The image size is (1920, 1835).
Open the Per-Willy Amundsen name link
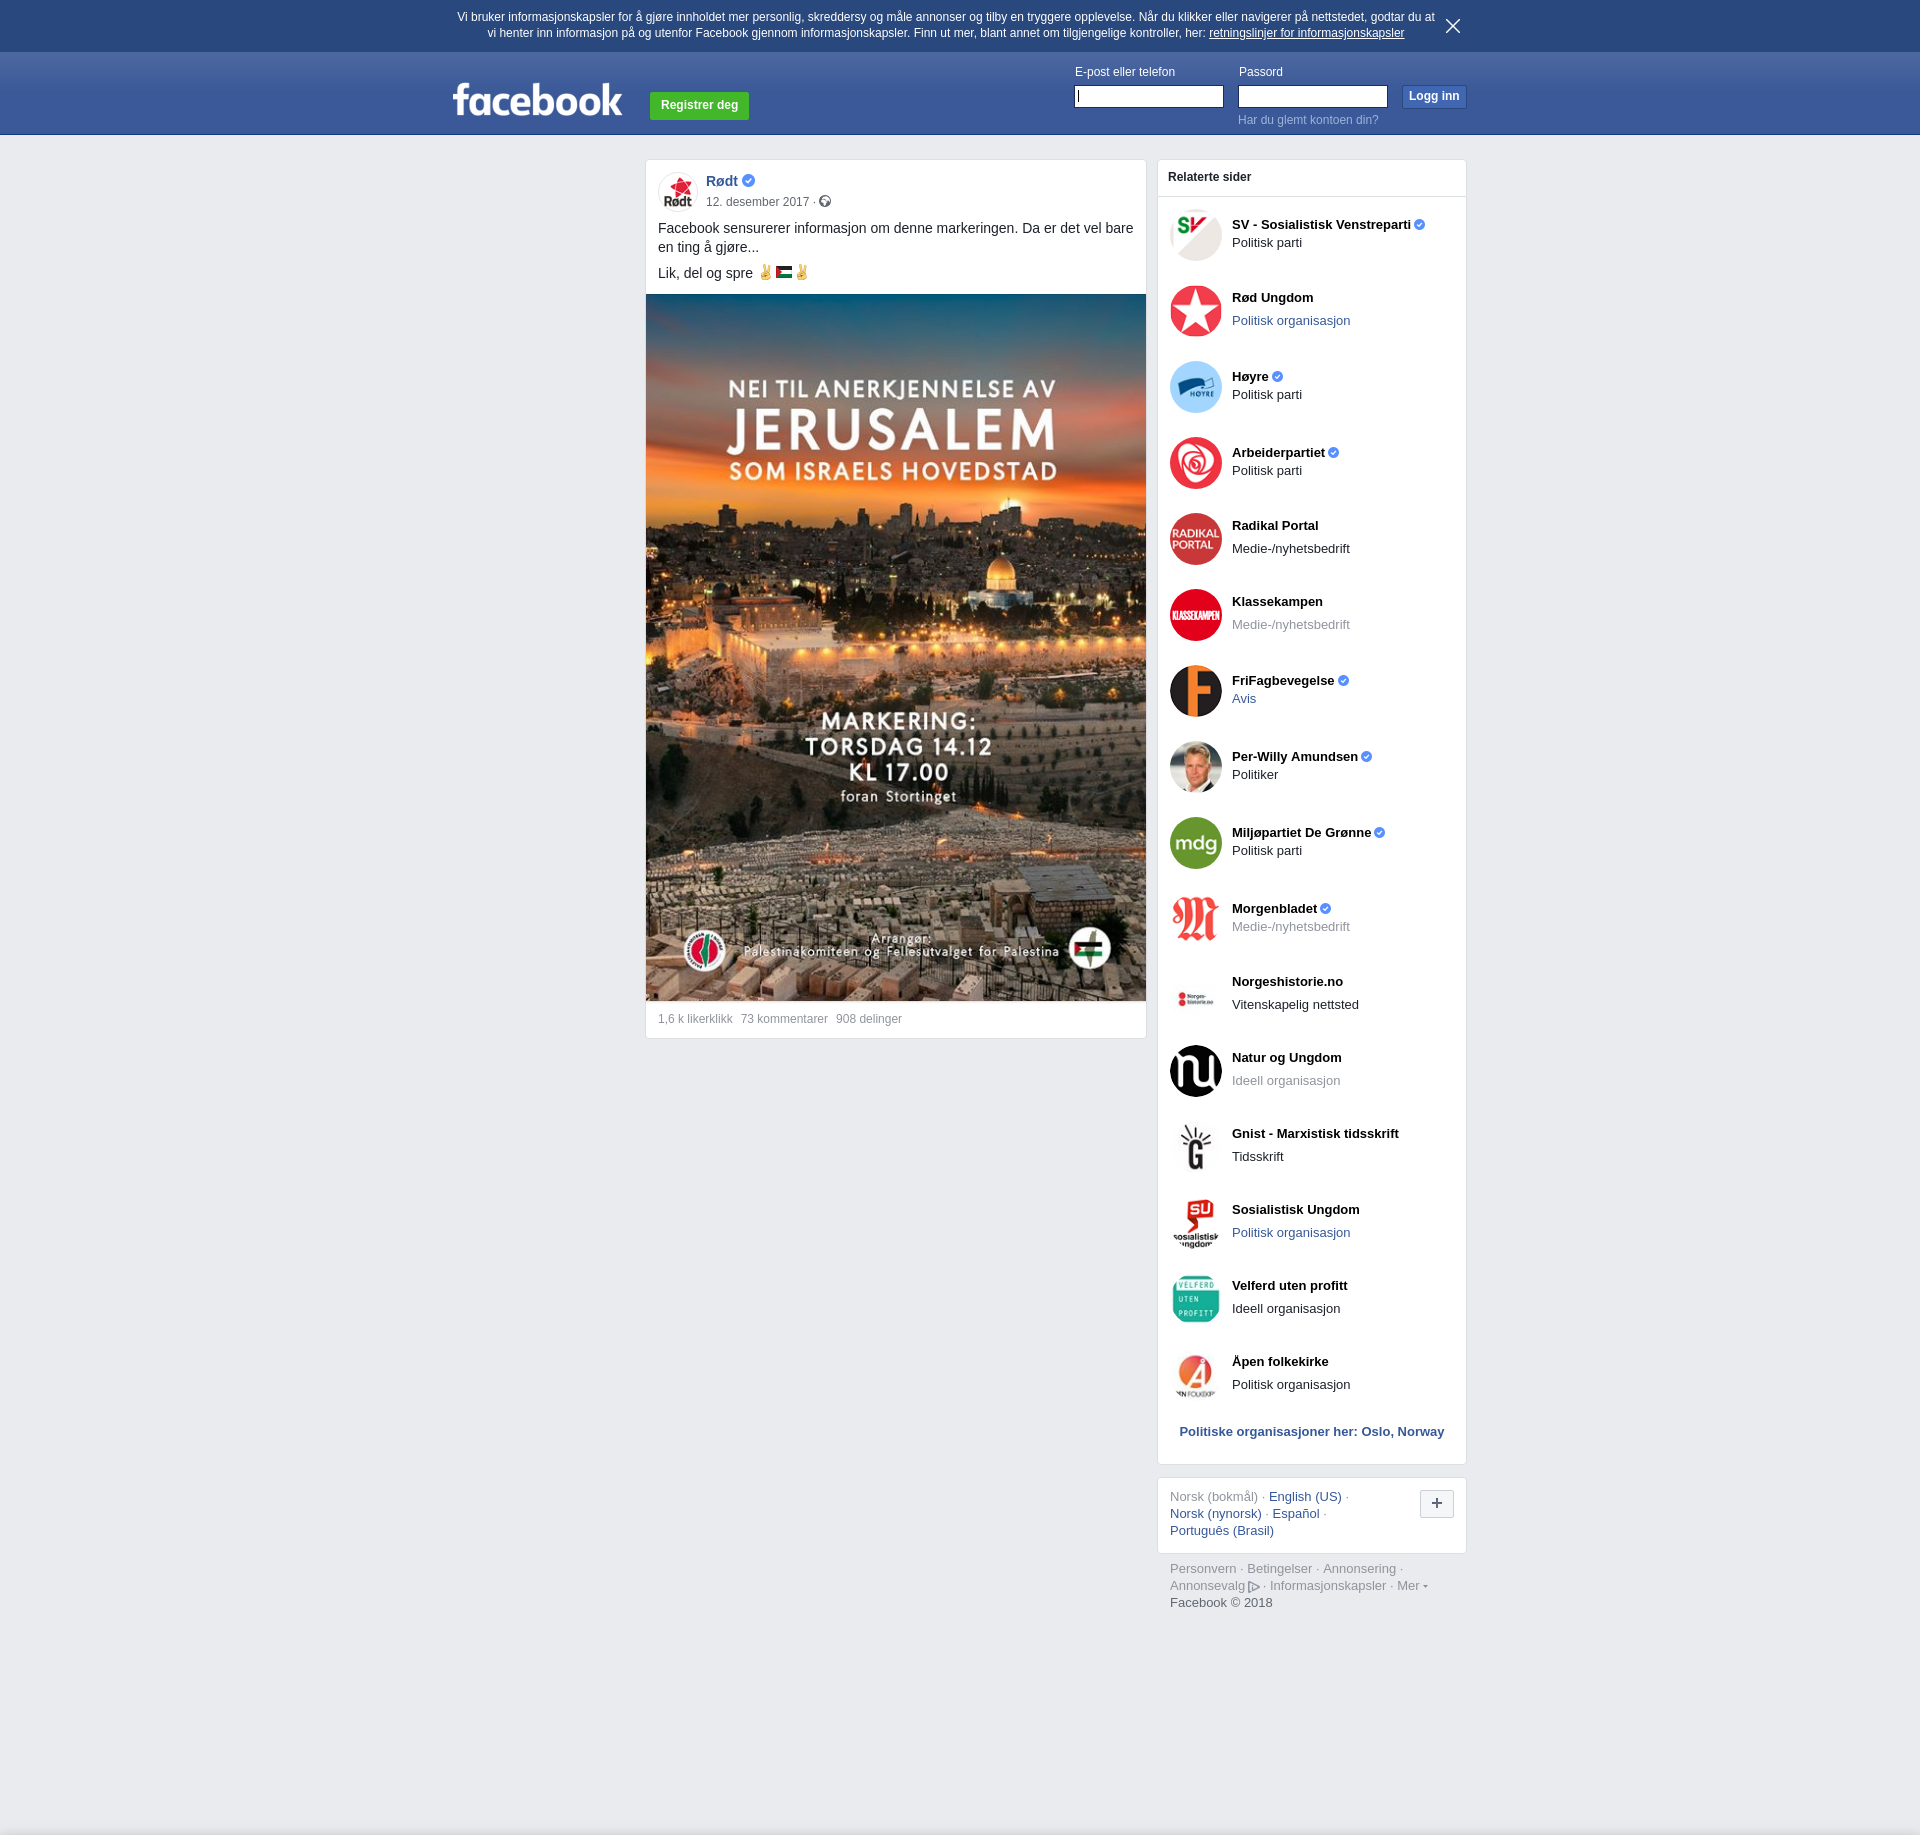(1295, 757)
